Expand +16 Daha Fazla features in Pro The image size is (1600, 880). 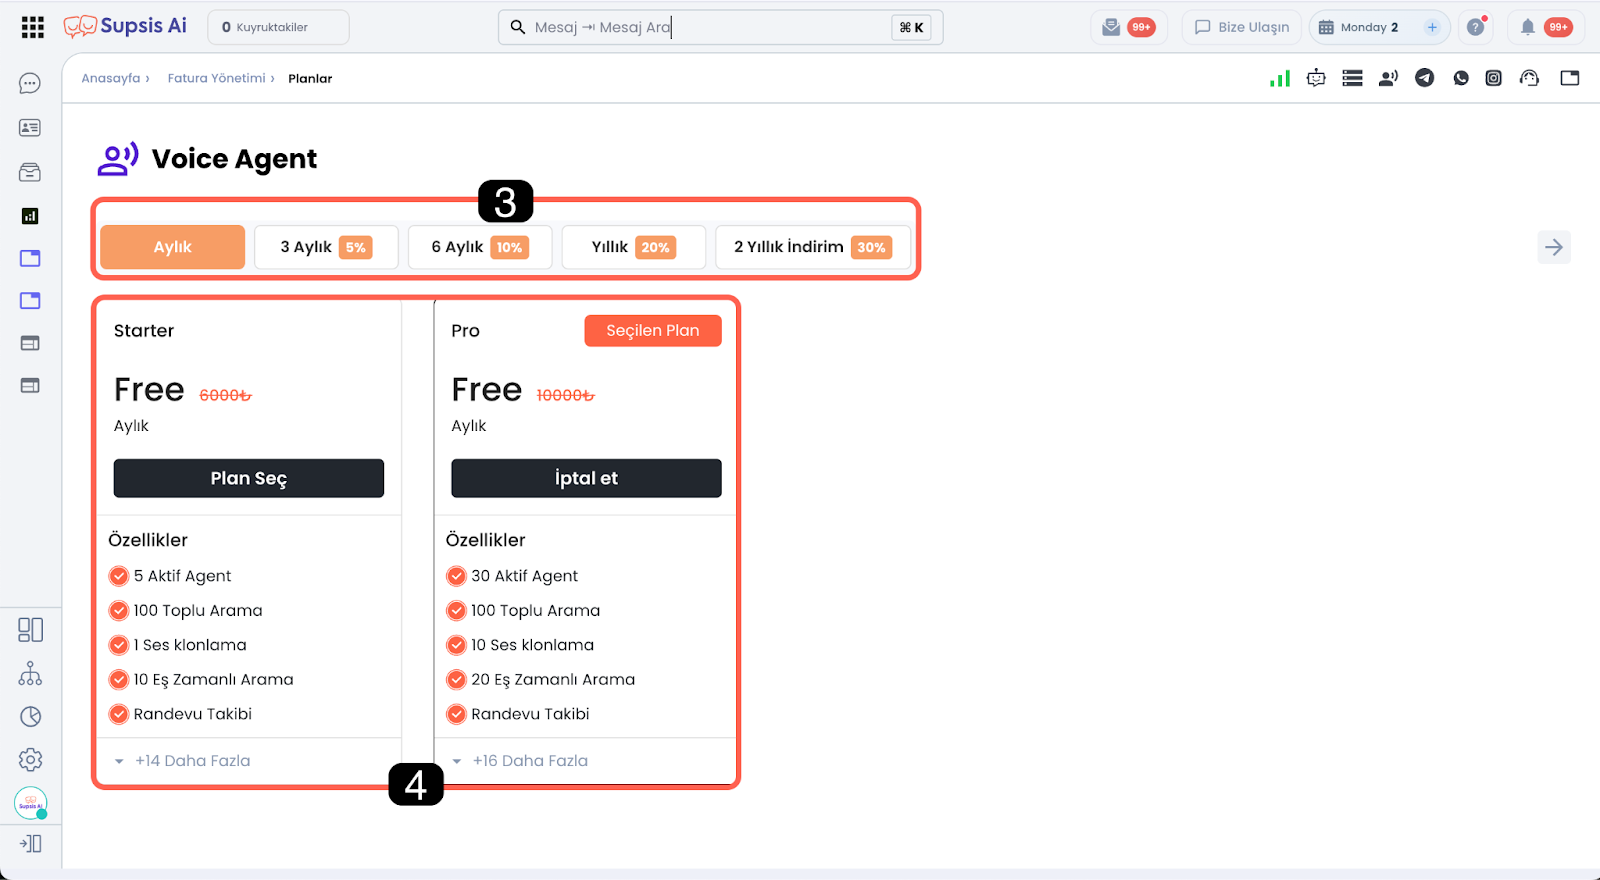(x=529, y=761)
